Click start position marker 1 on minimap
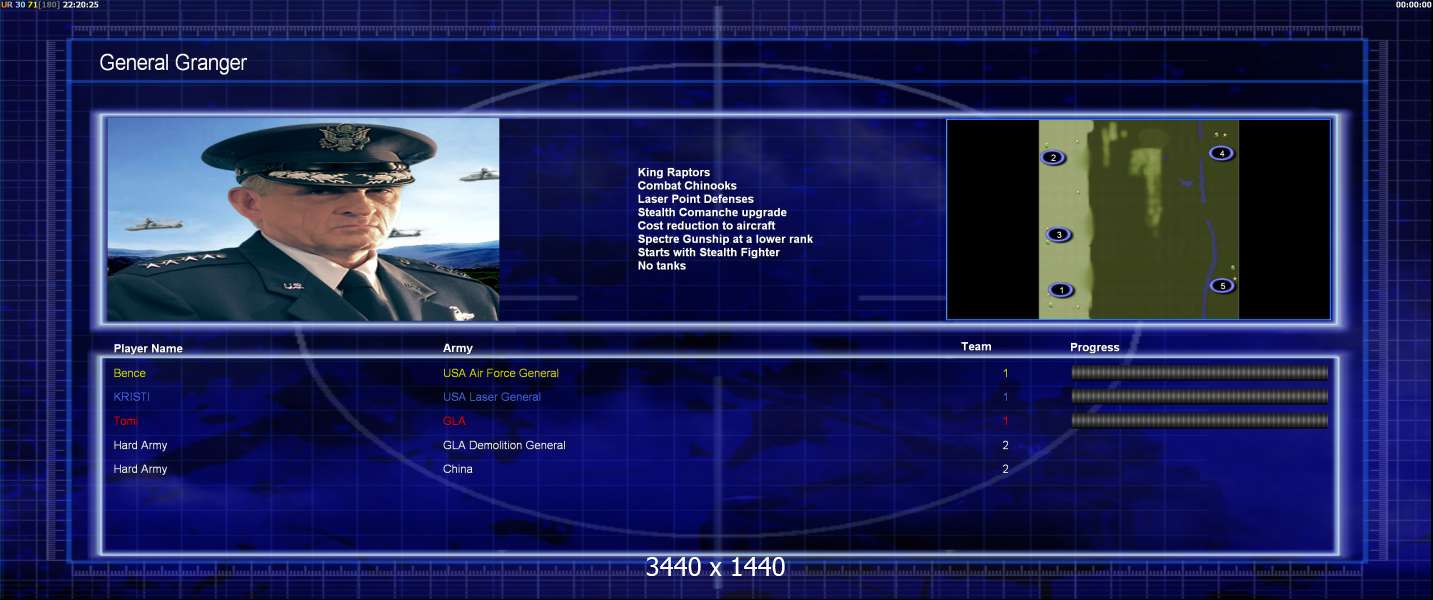The image size is (1433, 600). 1061,290
